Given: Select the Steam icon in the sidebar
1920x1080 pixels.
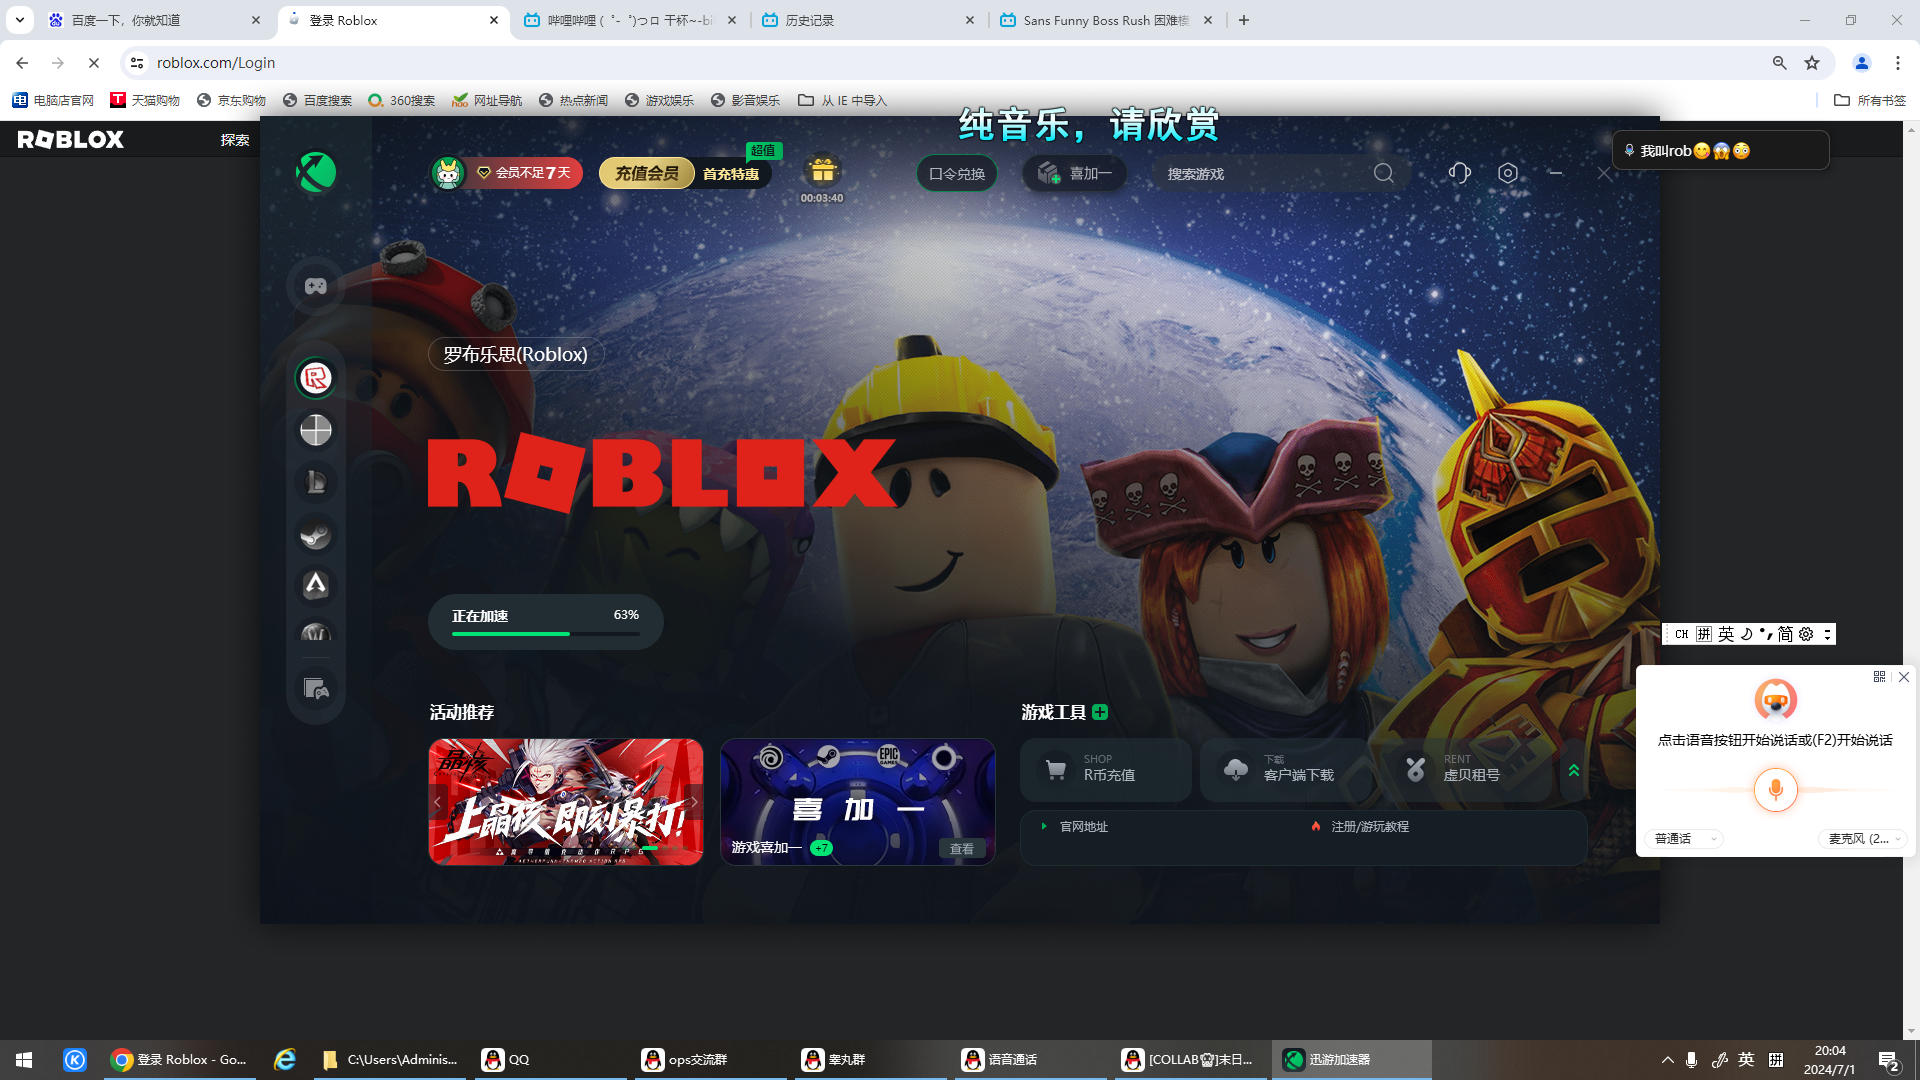Looking at the screenshot, I should click(316, 534).
